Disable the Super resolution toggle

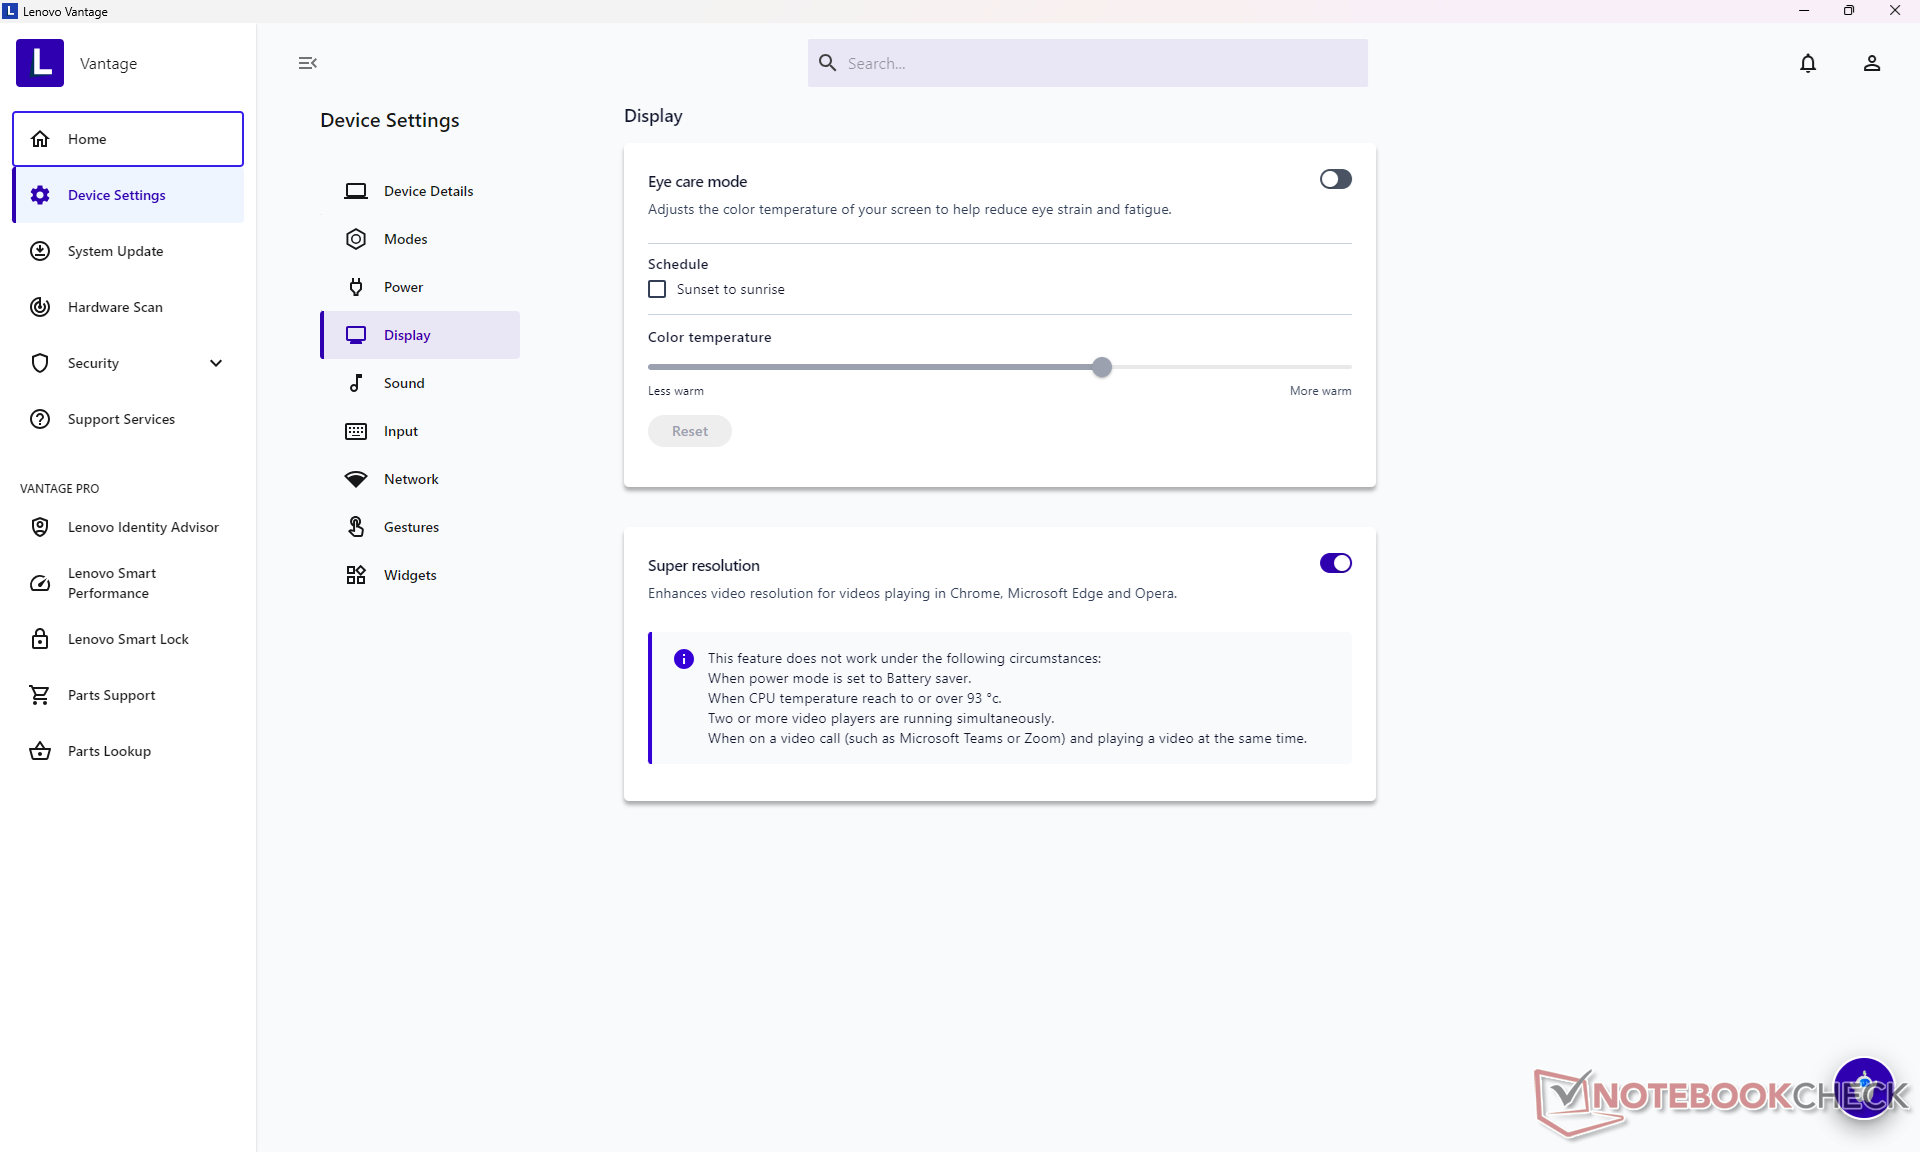pyautogui.click(x=1335, y=563)
